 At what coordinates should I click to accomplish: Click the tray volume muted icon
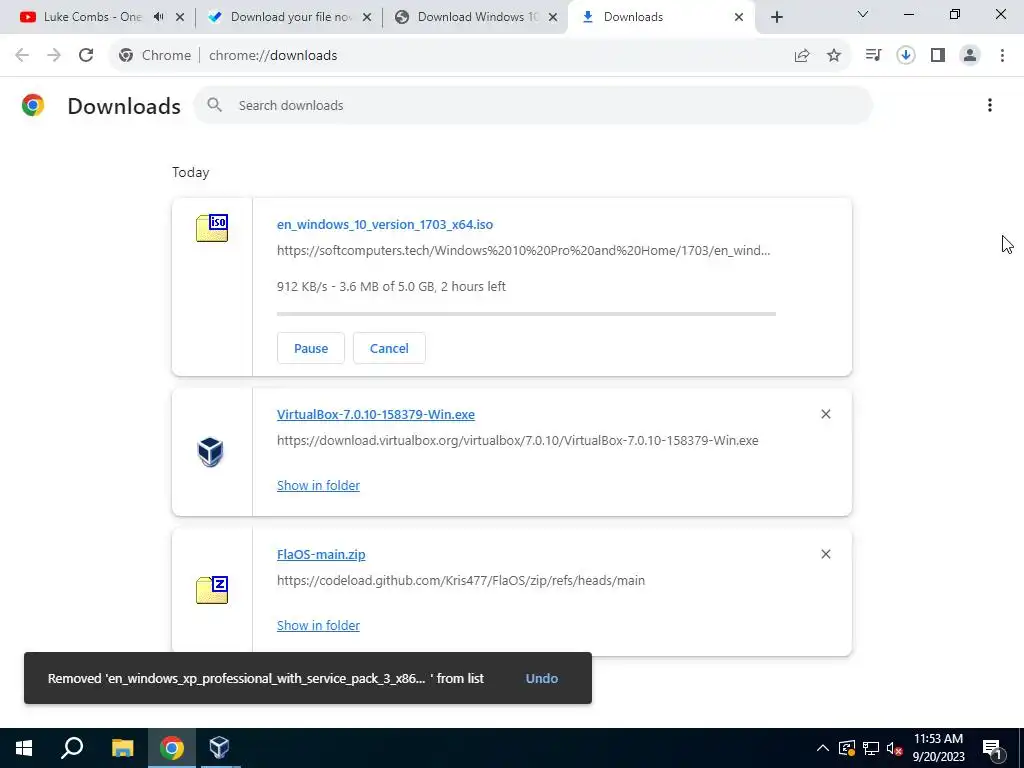point(894,748)
